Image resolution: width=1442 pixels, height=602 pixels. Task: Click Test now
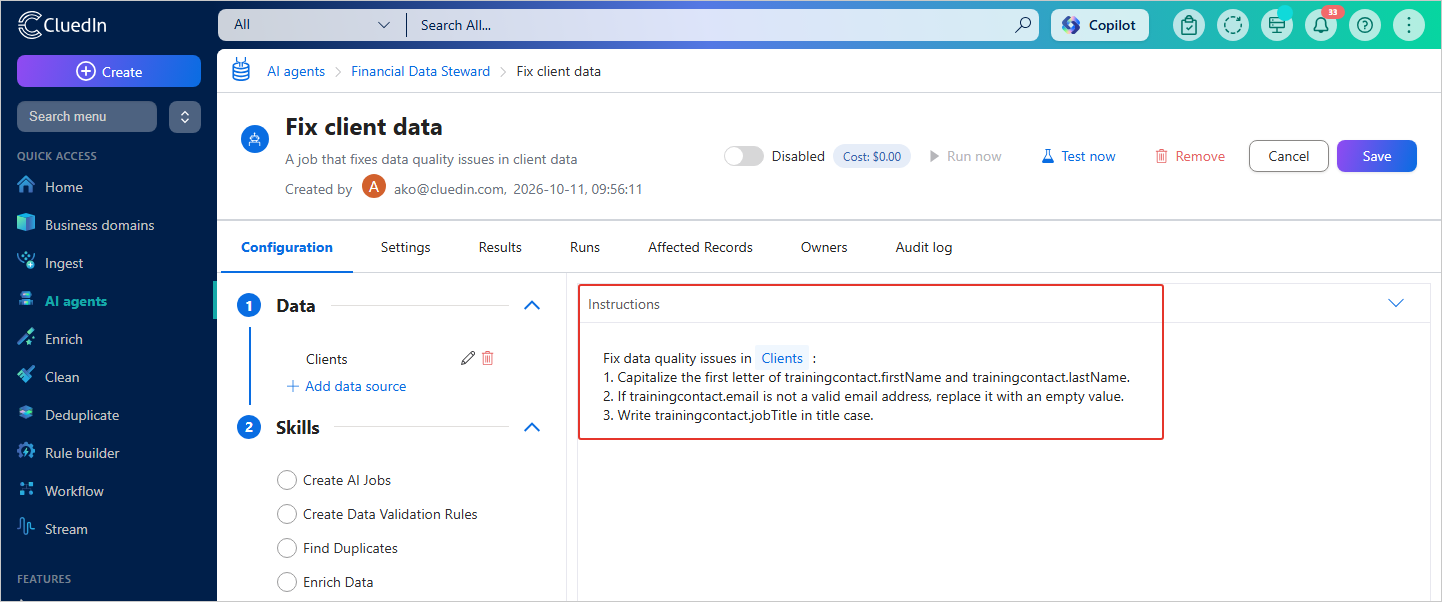(x=1078, y=156)
